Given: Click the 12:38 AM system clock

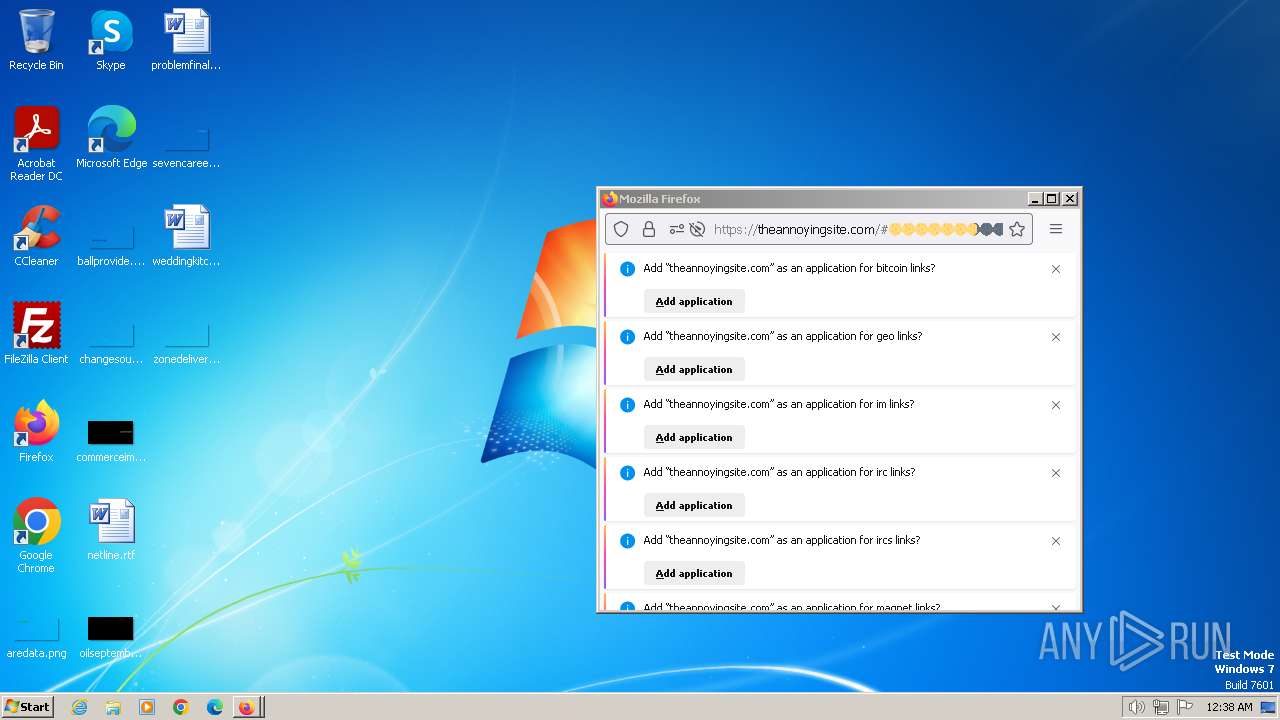Looking at the screenshot, I should [x=1229, y=707].
